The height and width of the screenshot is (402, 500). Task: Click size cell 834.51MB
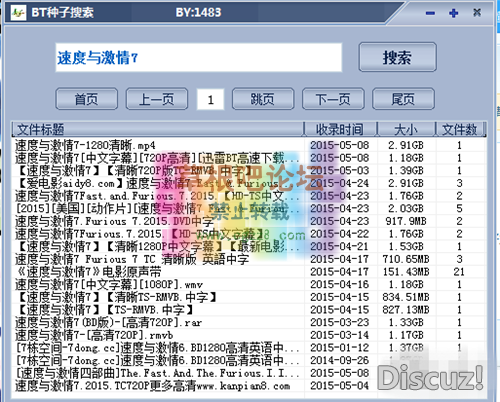(x=406, y=297)
